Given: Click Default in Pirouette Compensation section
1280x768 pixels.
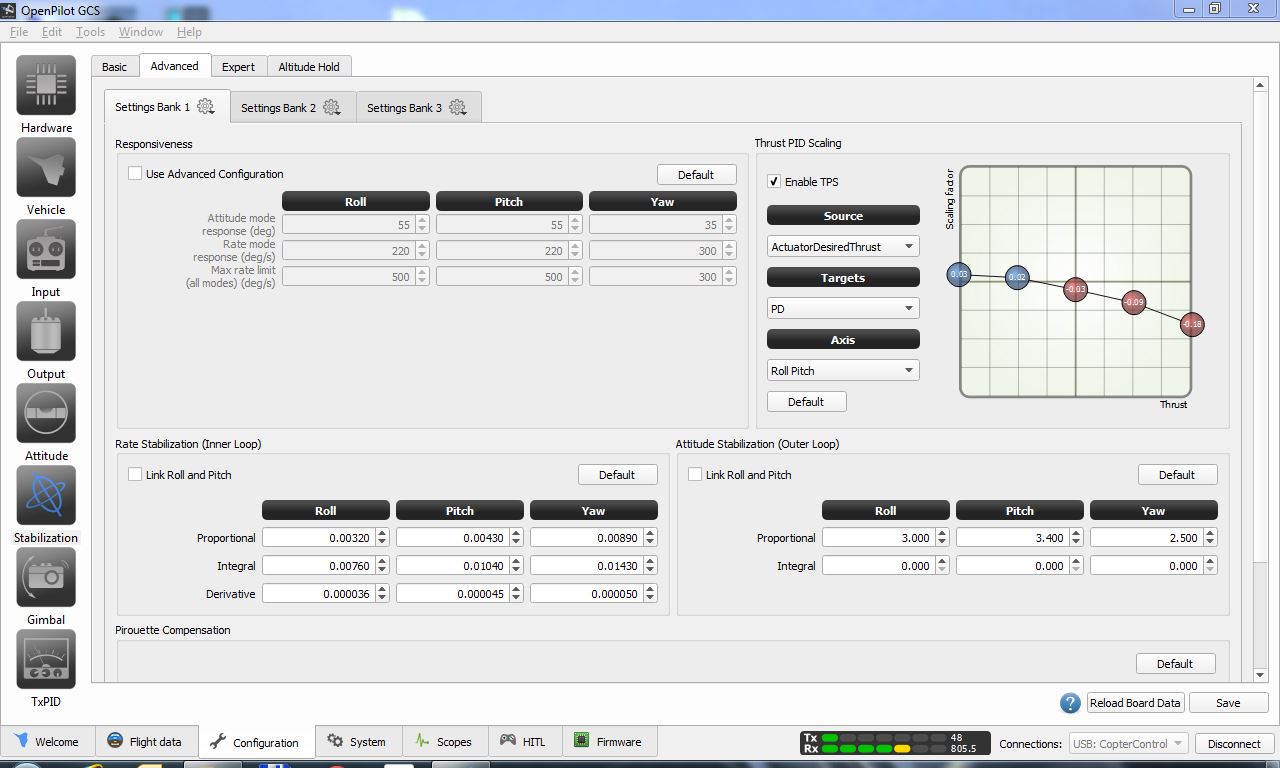Looking at the screenshot, I should pos(1175,663).
